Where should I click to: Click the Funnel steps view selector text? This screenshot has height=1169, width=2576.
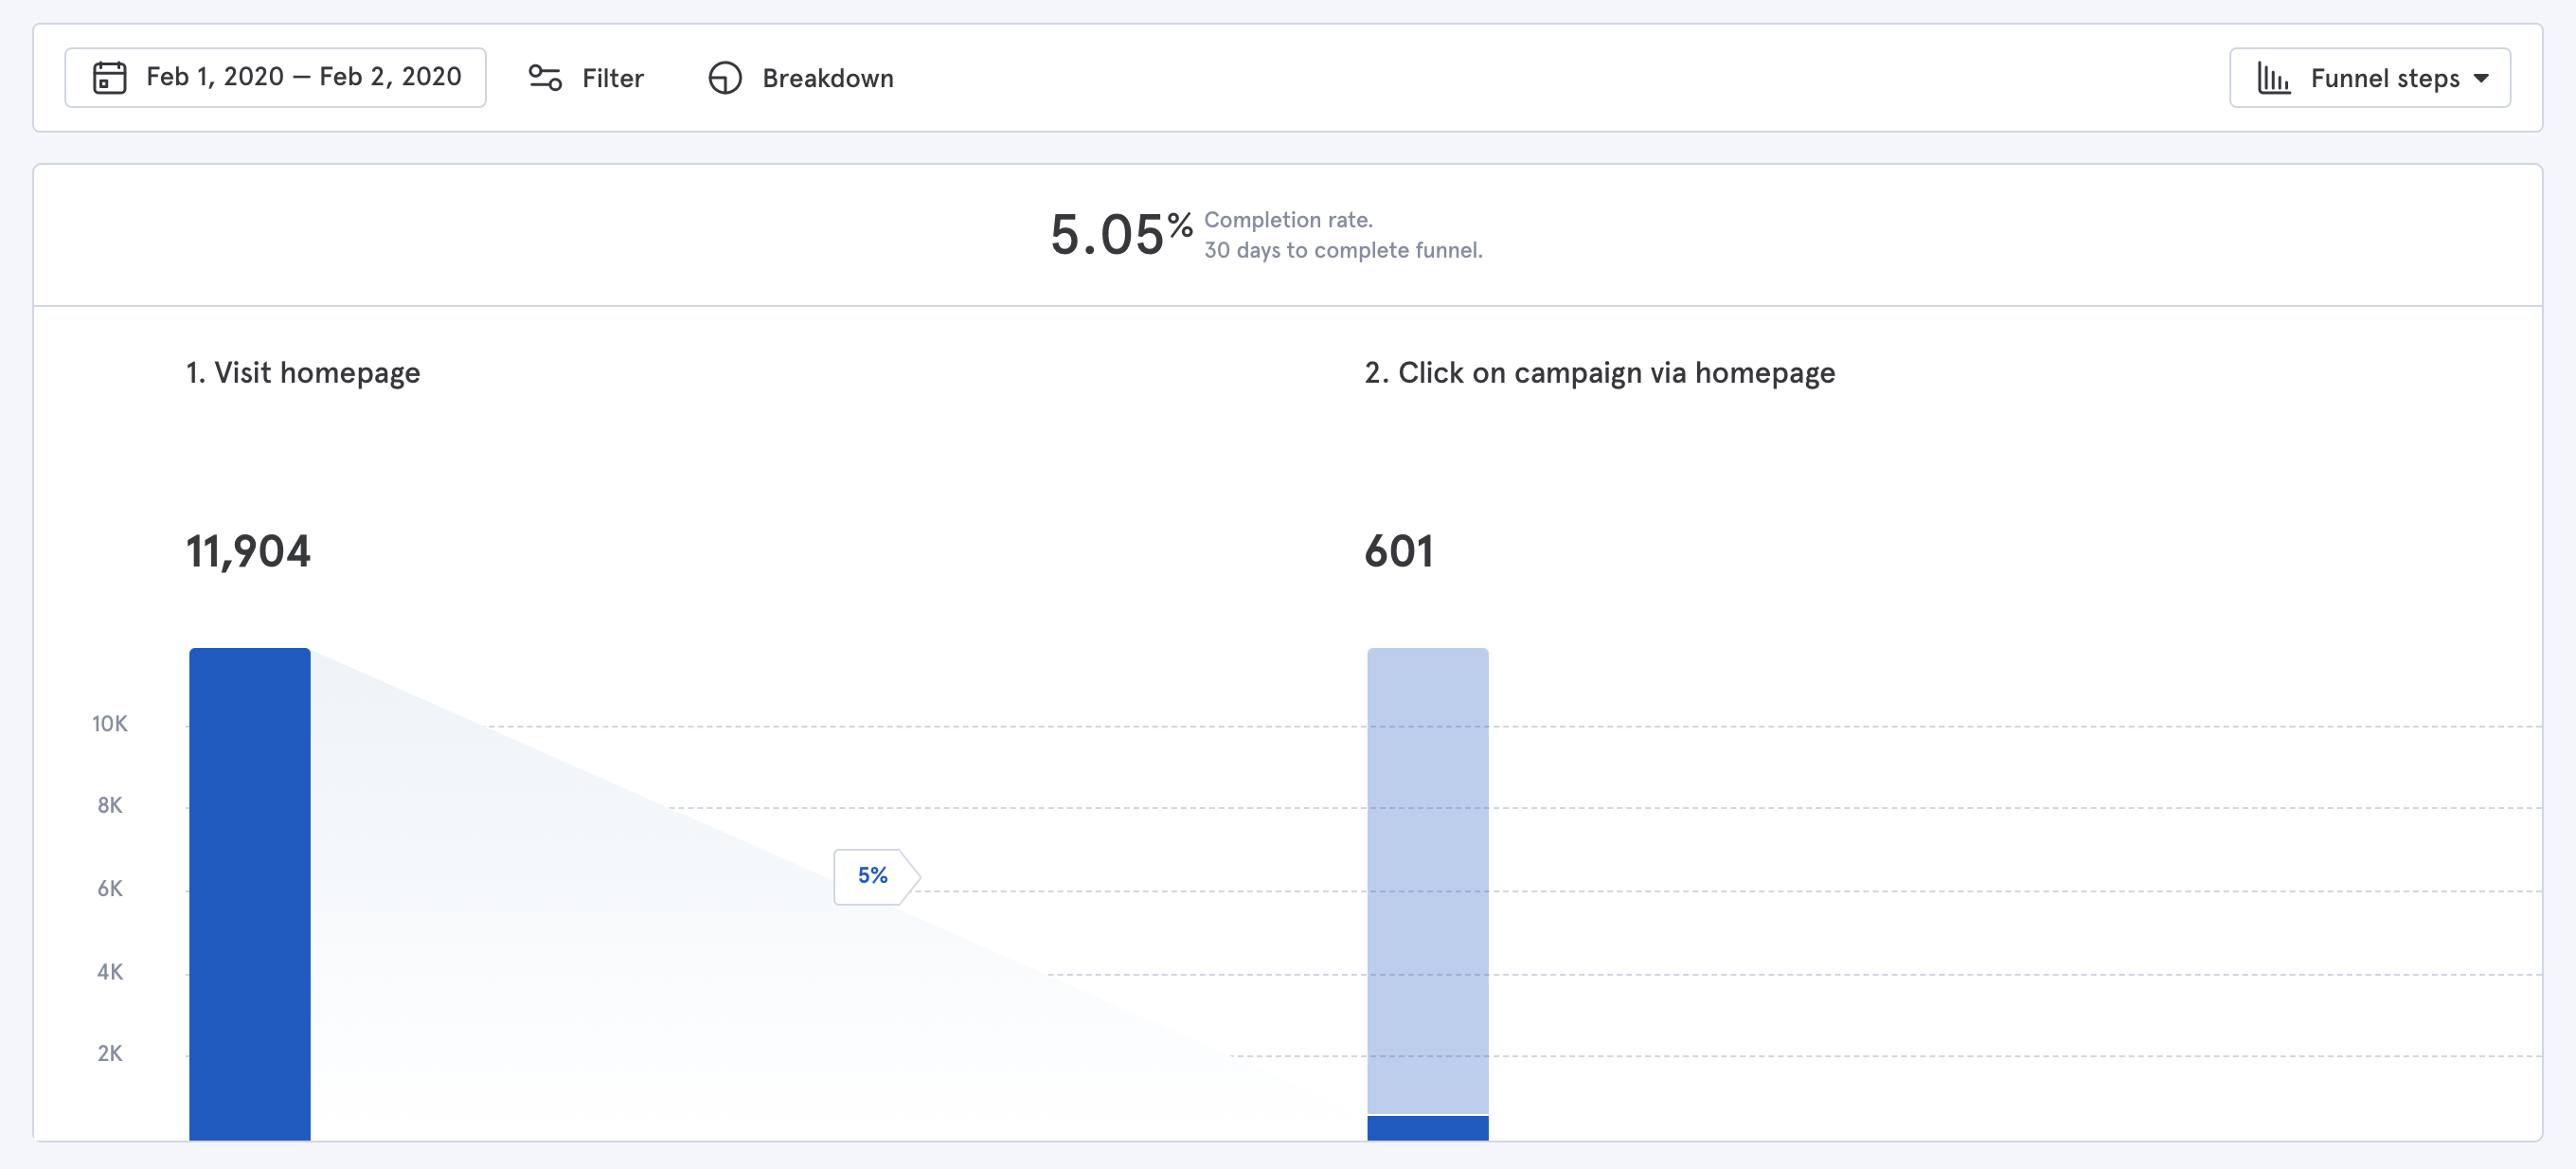pos(2384,78)
